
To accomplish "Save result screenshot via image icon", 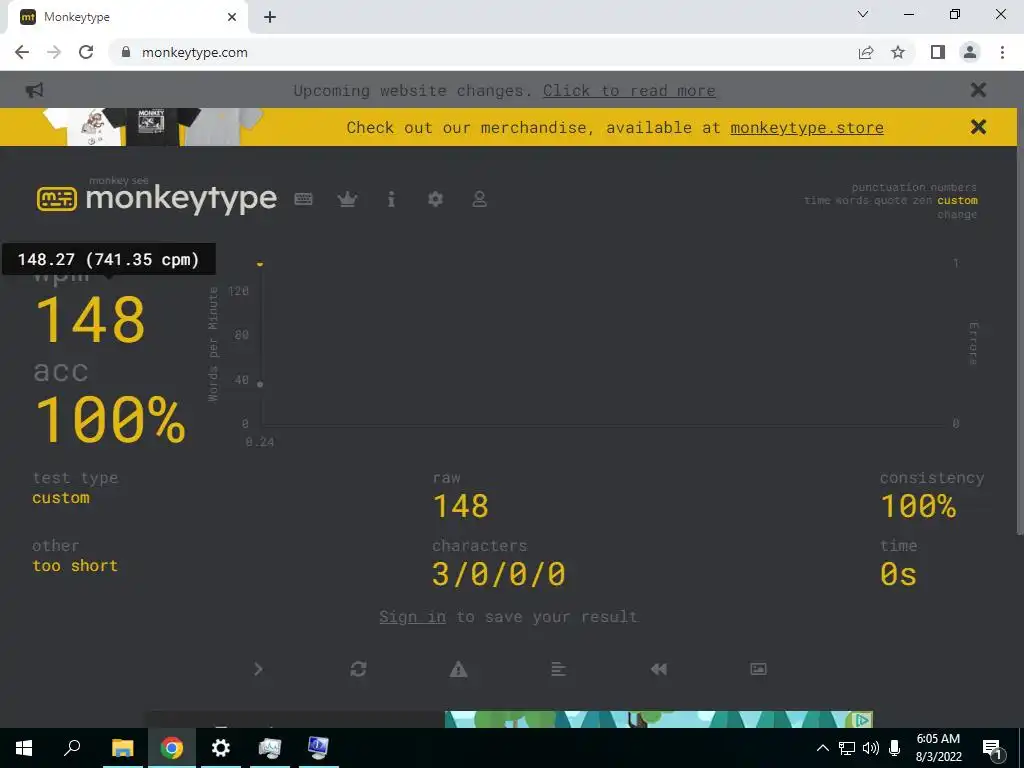I will coord(758,669).
